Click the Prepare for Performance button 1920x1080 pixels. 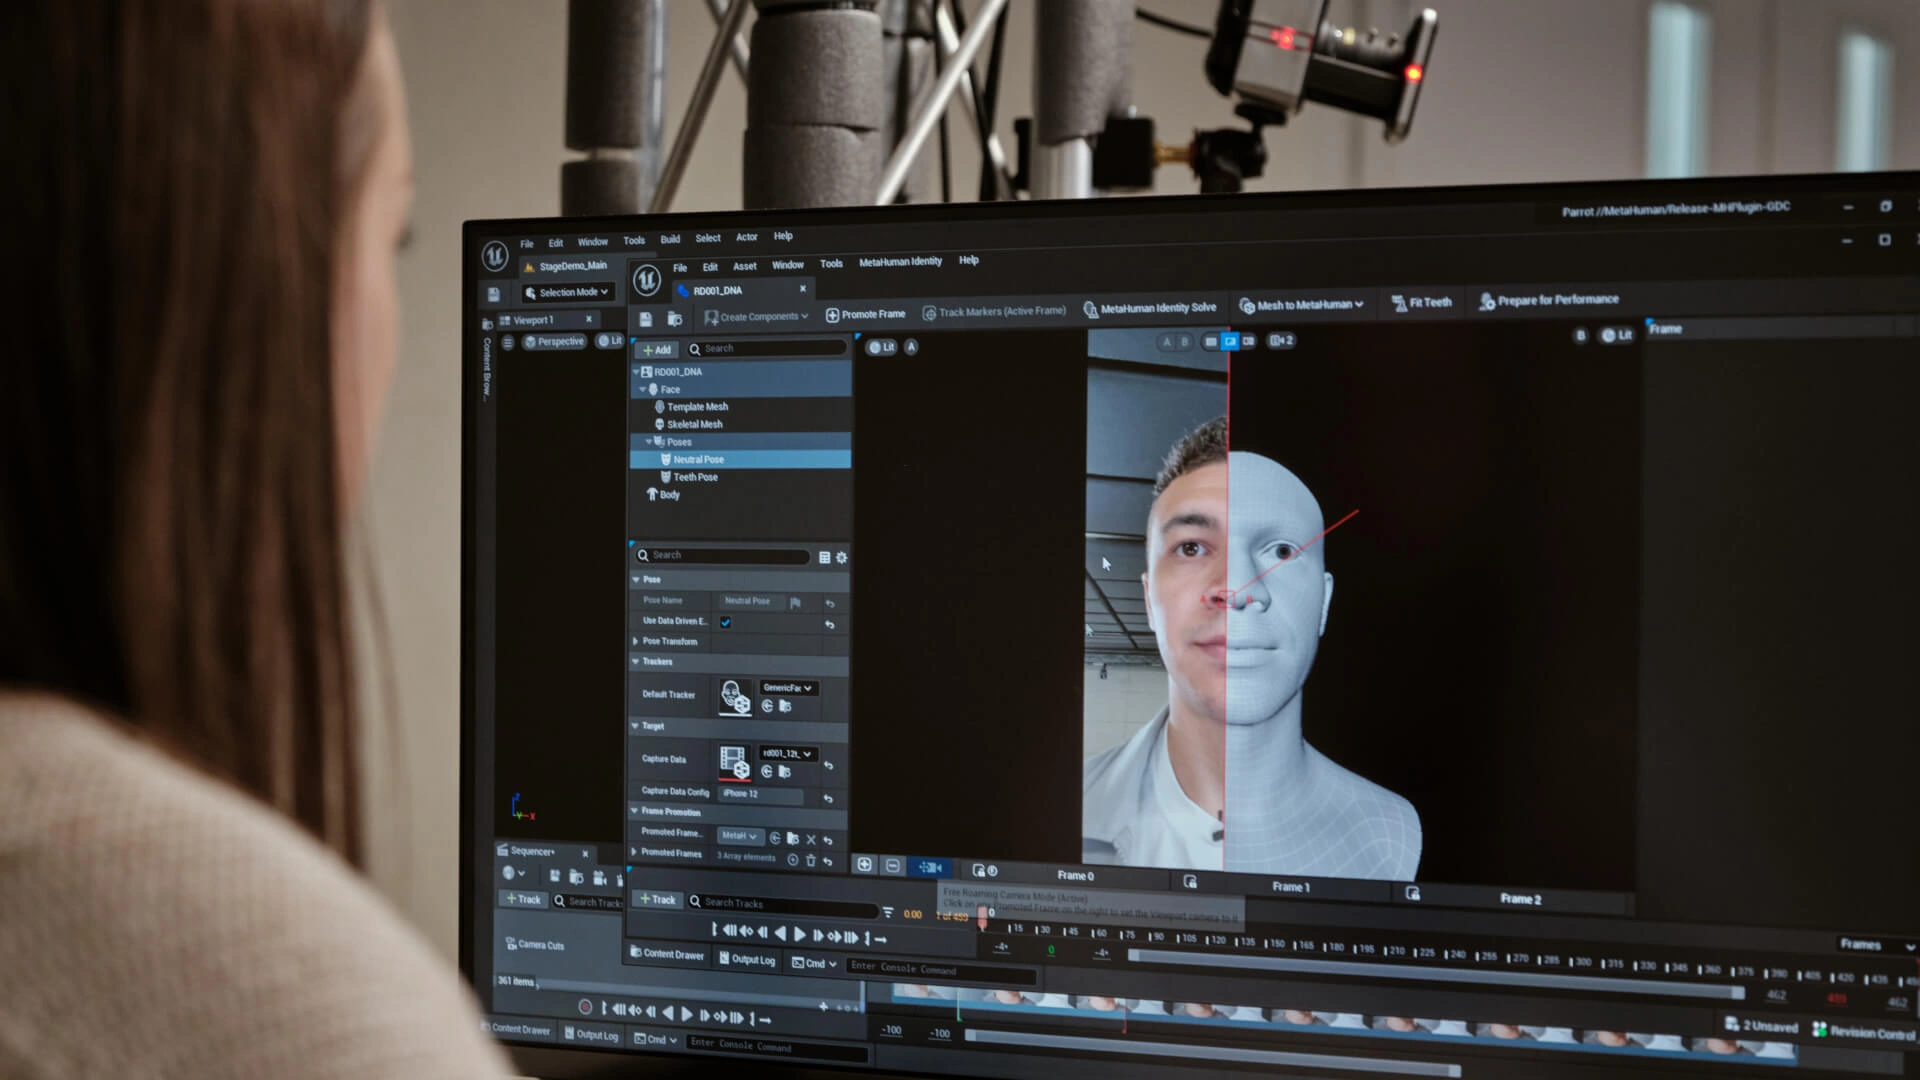(x=1548, y=300)
